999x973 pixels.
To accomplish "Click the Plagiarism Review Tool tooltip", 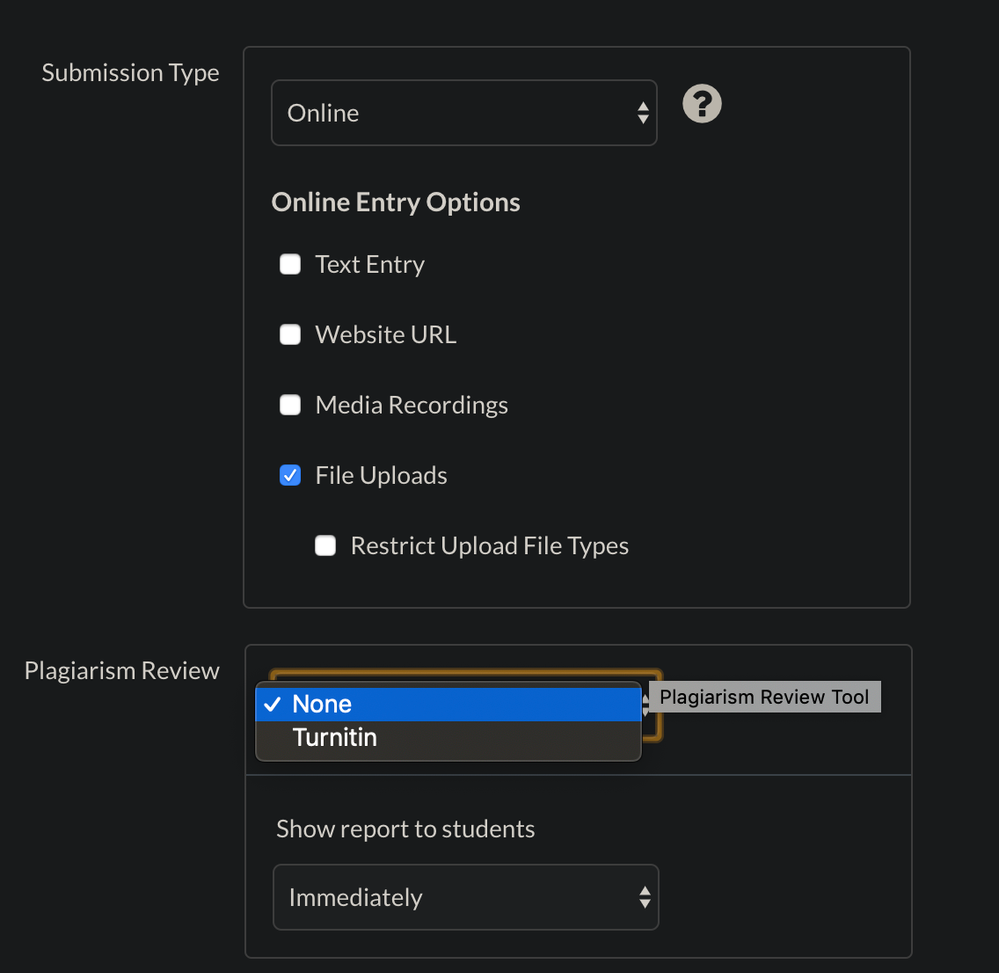I will (x=764, y=697).
